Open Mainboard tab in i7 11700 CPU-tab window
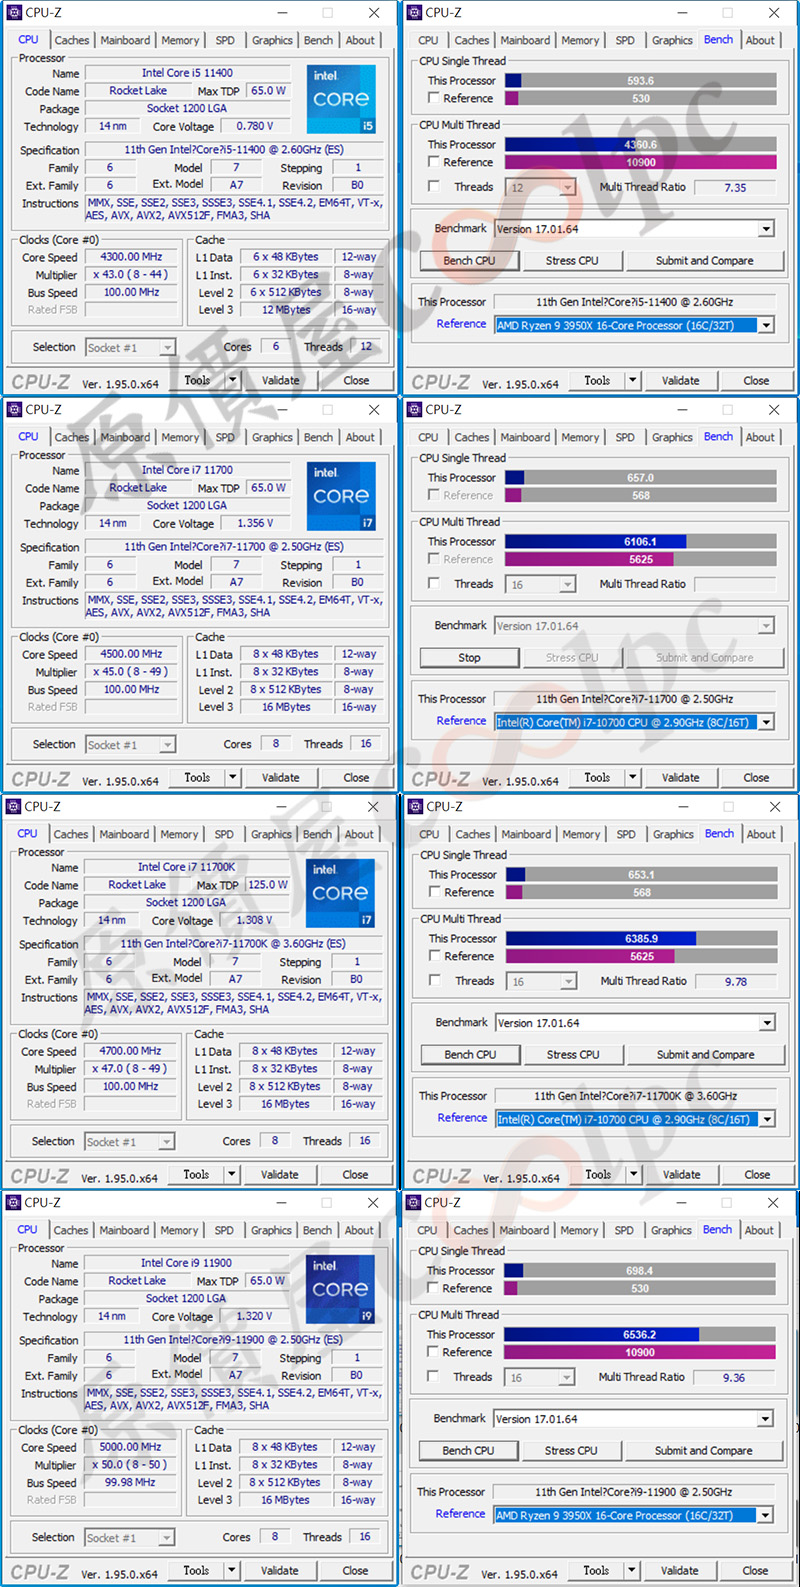The width and height of the screenshot is (800, 1587). click(x=125, y=437)
